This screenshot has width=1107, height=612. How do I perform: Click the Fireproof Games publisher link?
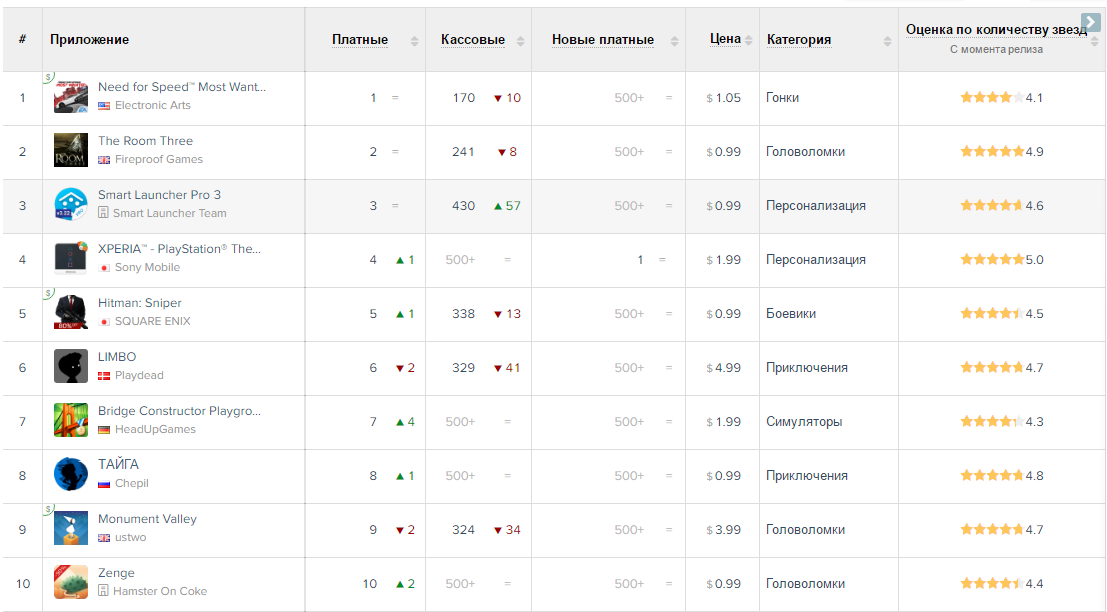[158, 159]
